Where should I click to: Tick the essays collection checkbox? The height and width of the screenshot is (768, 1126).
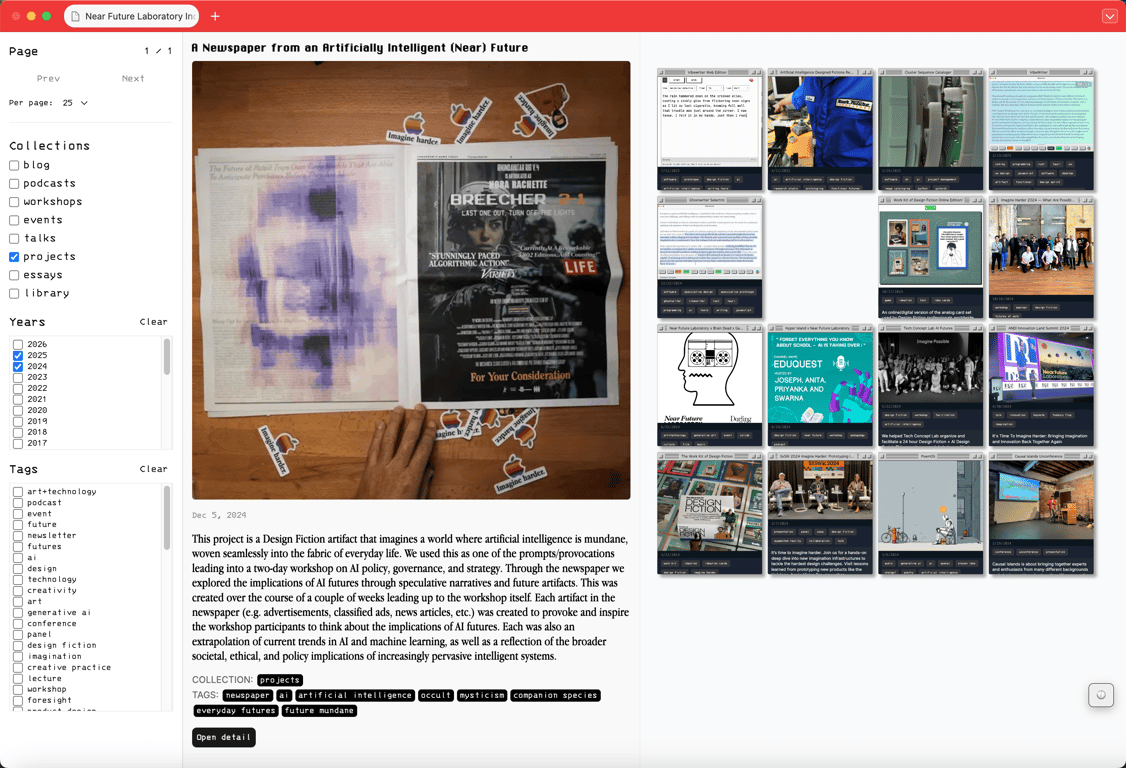[14, 275]
